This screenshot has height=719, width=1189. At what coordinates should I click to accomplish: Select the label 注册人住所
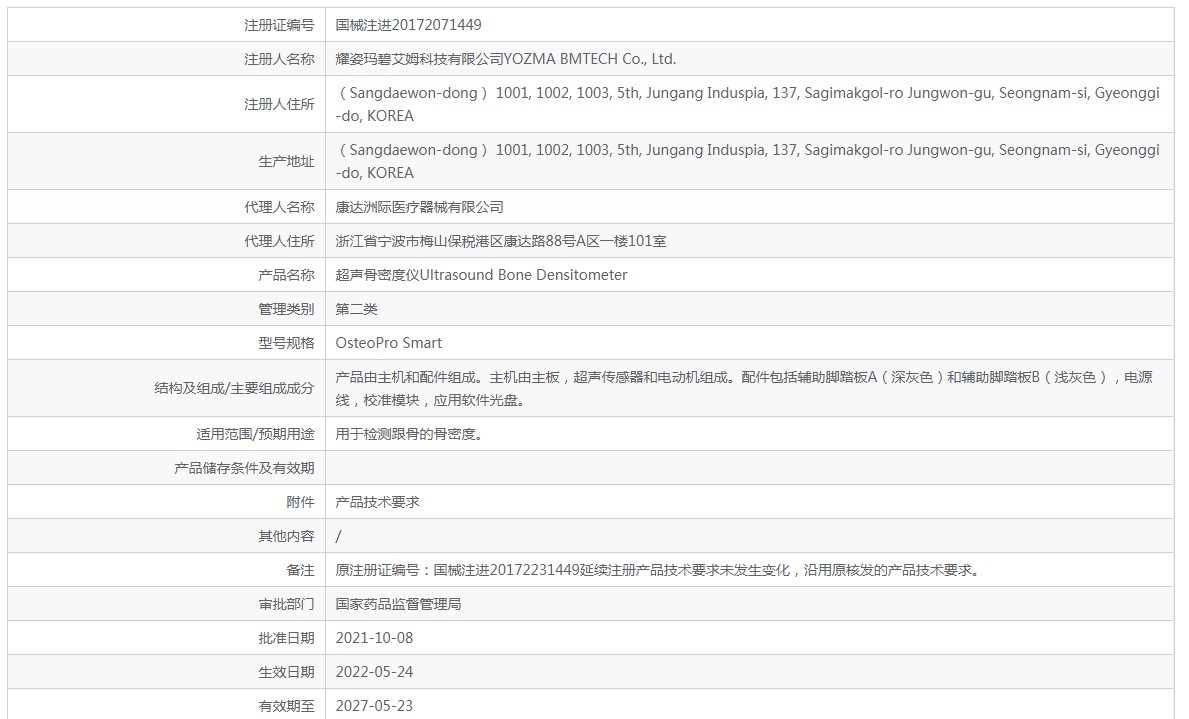[279, 104]
